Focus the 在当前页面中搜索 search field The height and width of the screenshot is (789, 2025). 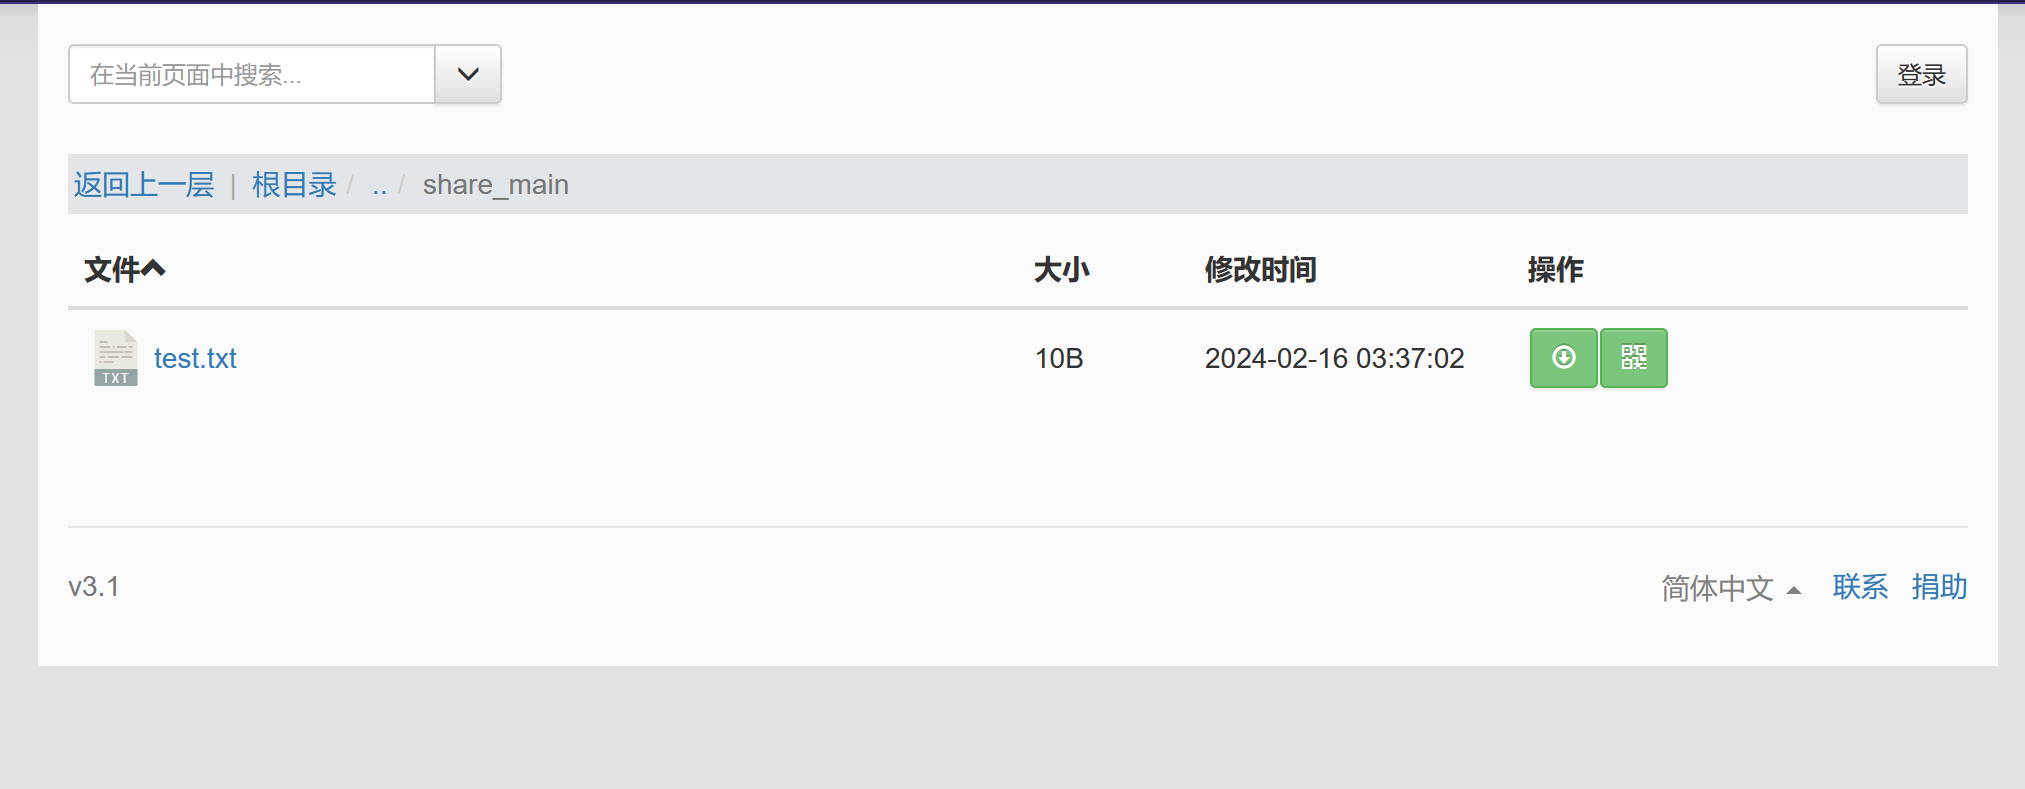(x=252, y=74)
